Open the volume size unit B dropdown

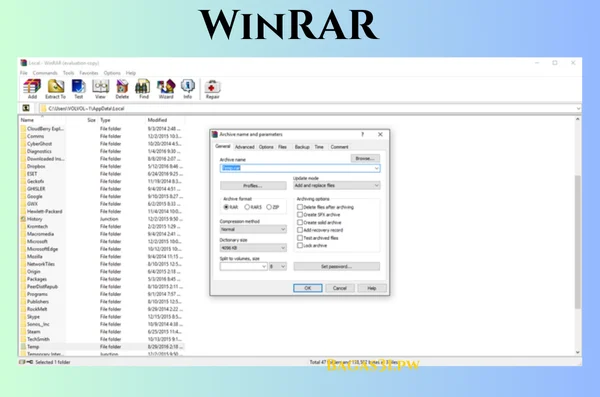[277, 266]
